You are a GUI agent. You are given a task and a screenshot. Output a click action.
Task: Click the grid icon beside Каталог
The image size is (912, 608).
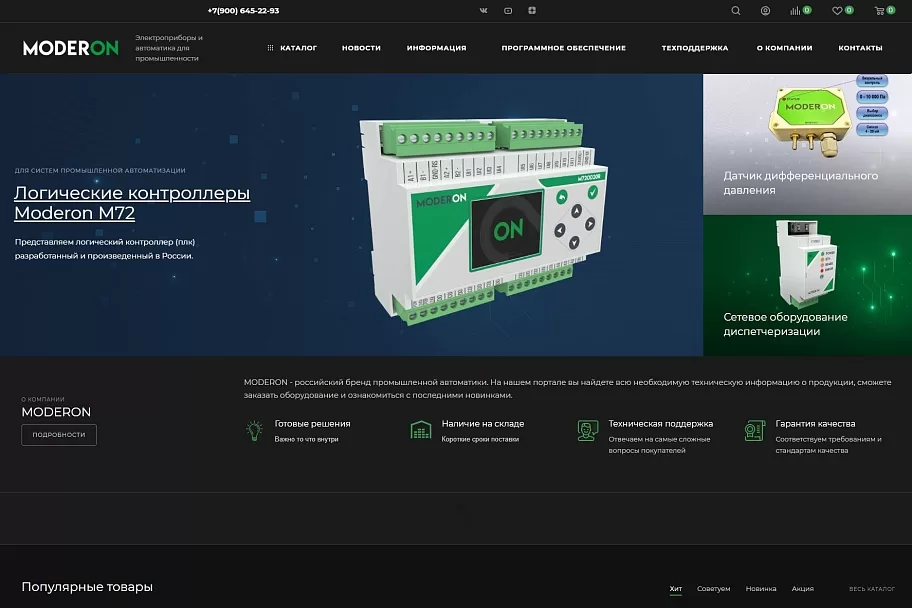click(x=270, y=48)
